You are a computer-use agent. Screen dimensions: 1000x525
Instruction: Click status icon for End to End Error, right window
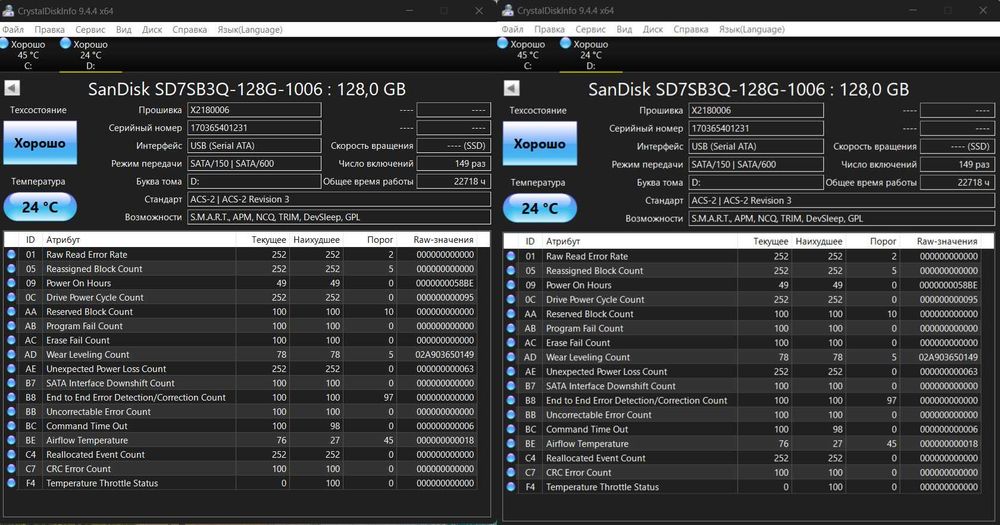(511, 400)
